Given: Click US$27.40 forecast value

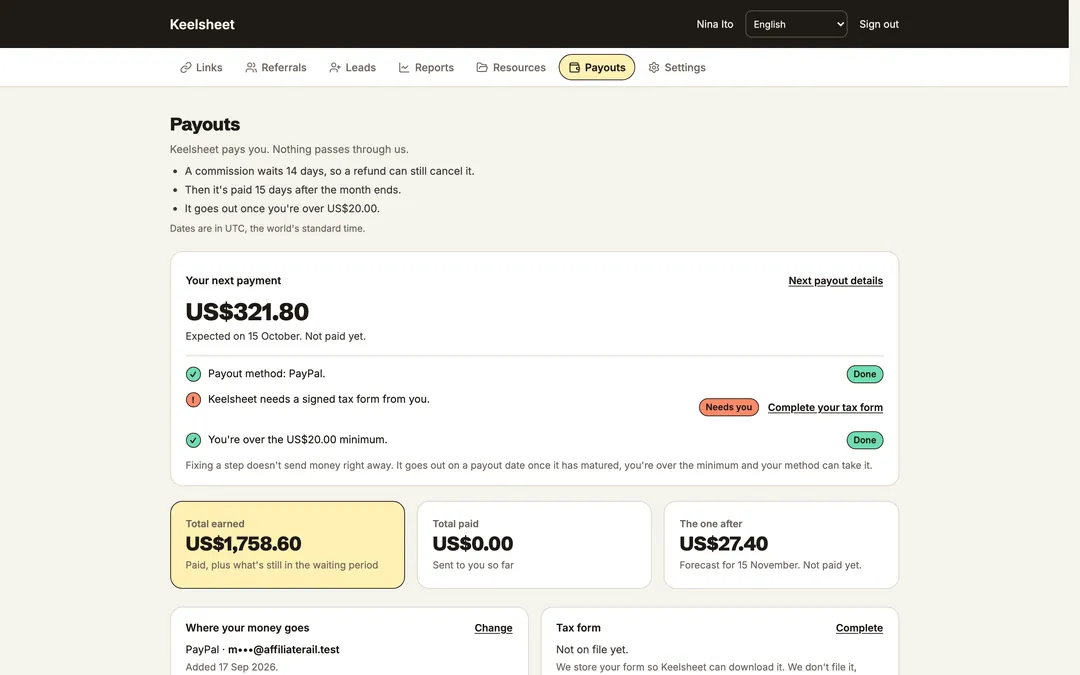Looking at the screenshot, I should [723, 543].
